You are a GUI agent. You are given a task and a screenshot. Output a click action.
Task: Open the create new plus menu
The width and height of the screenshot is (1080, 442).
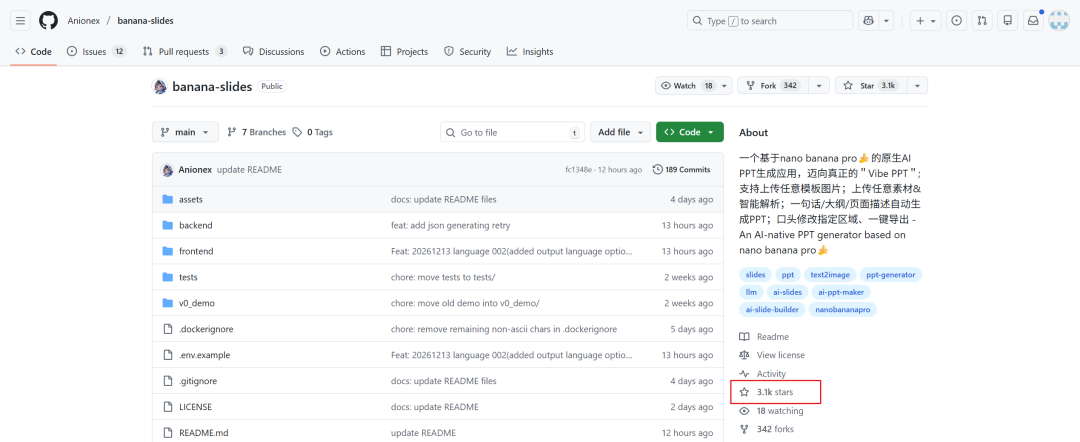[926, 21]
